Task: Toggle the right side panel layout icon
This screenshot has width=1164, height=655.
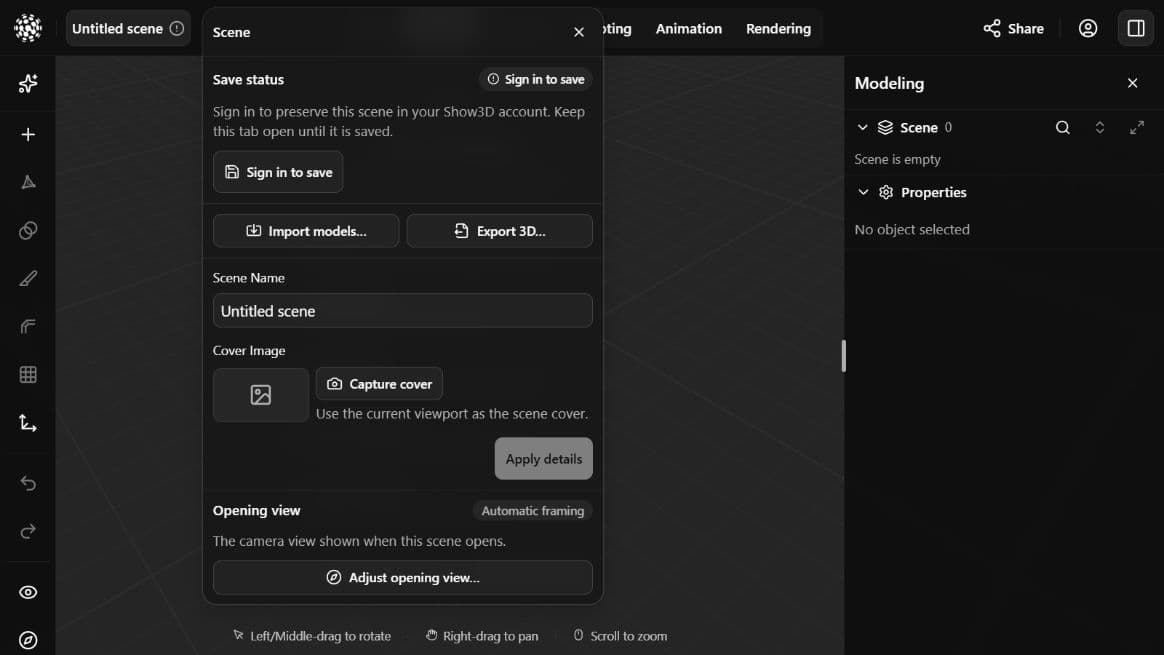Action: (1136, 28)
